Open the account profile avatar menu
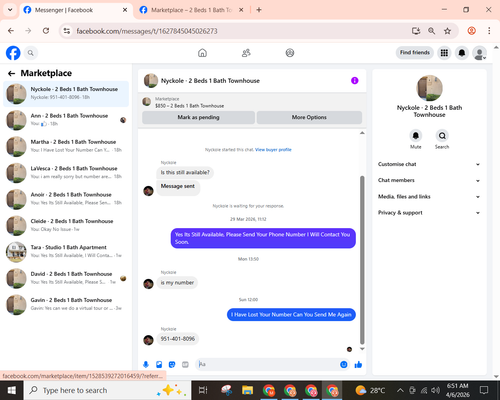The height and width of the screenshot is (400, 500). (479, 53)
